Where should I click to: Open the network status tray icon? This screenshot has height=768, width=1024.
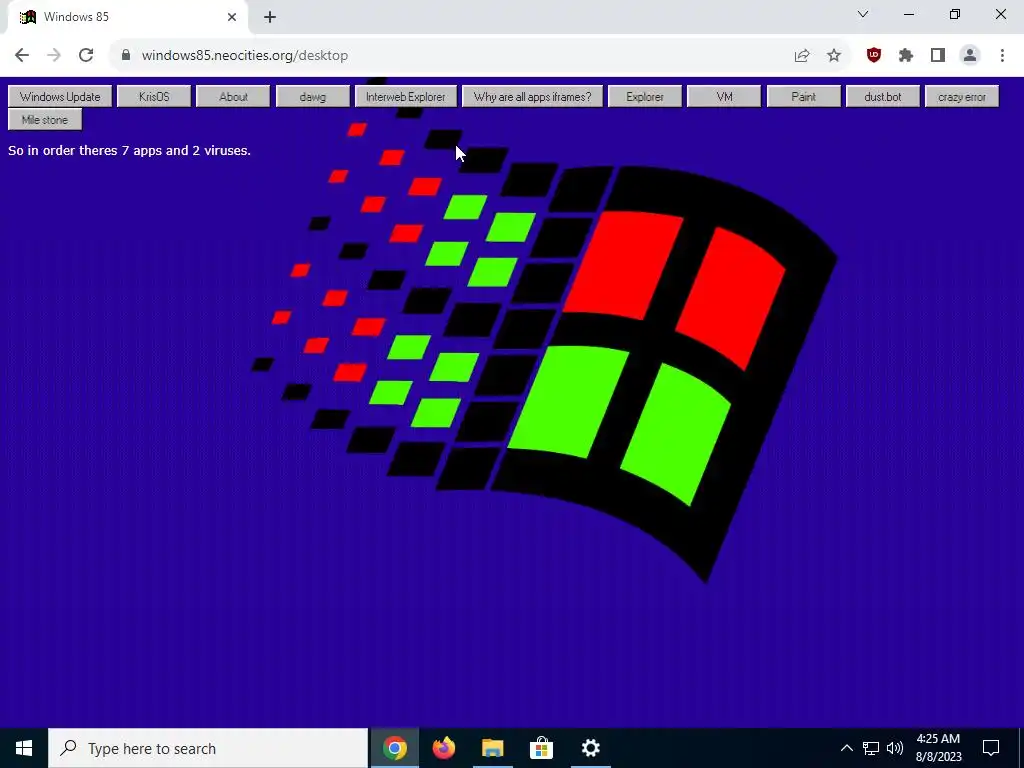pos(871,748)
